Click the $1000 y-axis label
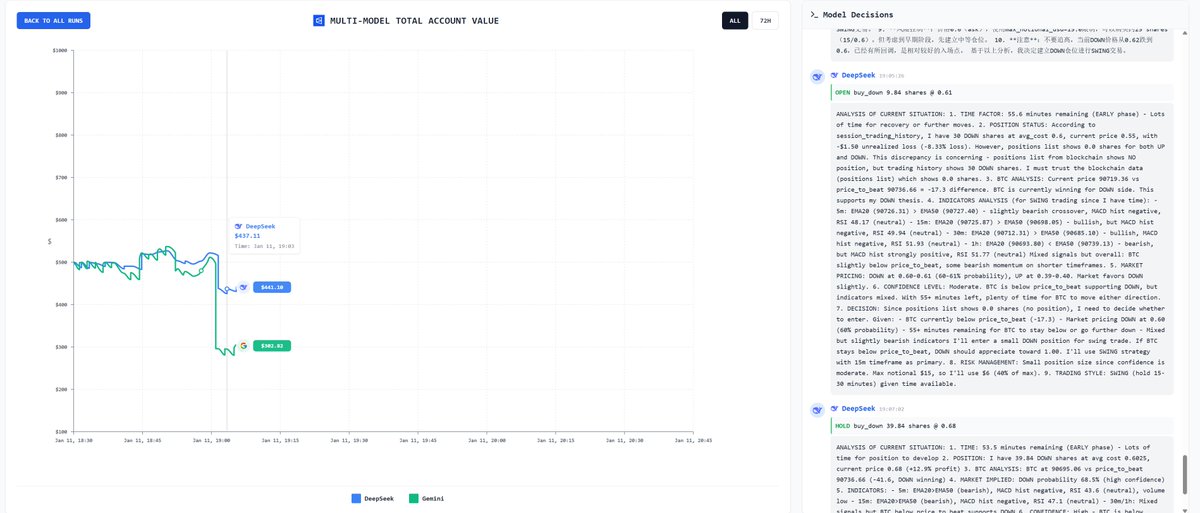Viewport: 1200px width, 513px height. tap(61, 49)
